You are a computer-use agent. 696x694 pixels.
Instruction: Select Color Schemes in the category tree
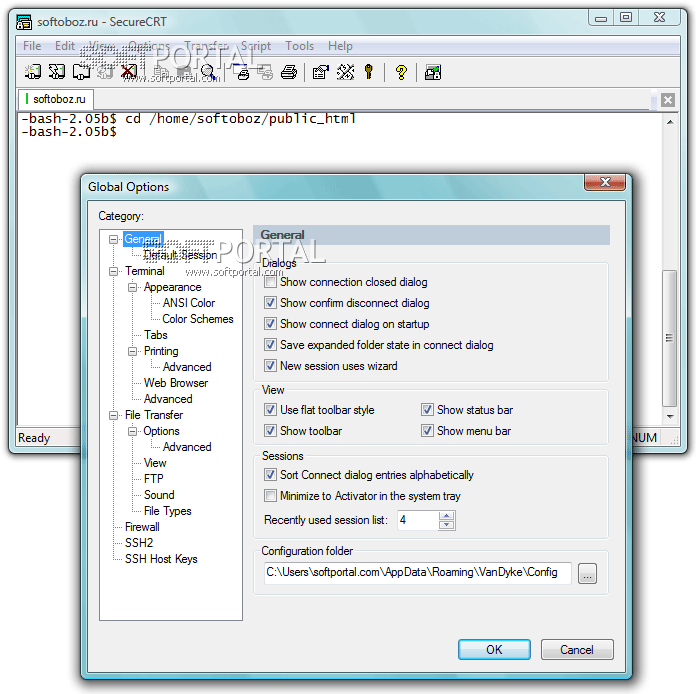(198, 319)
